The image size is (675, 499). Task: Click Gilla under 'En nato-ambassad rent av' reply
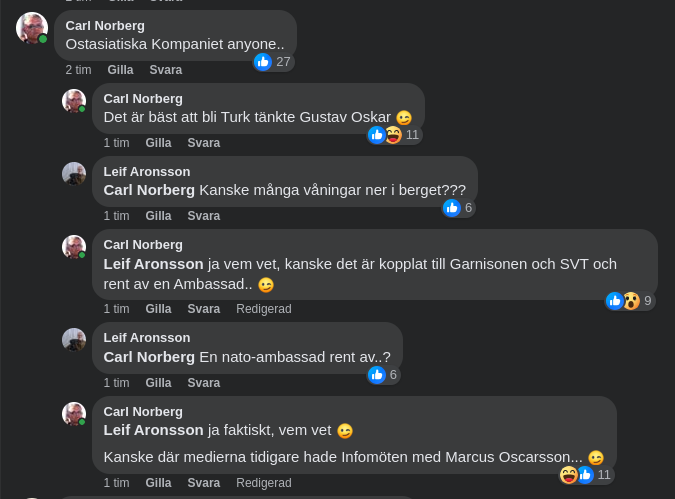158,383
